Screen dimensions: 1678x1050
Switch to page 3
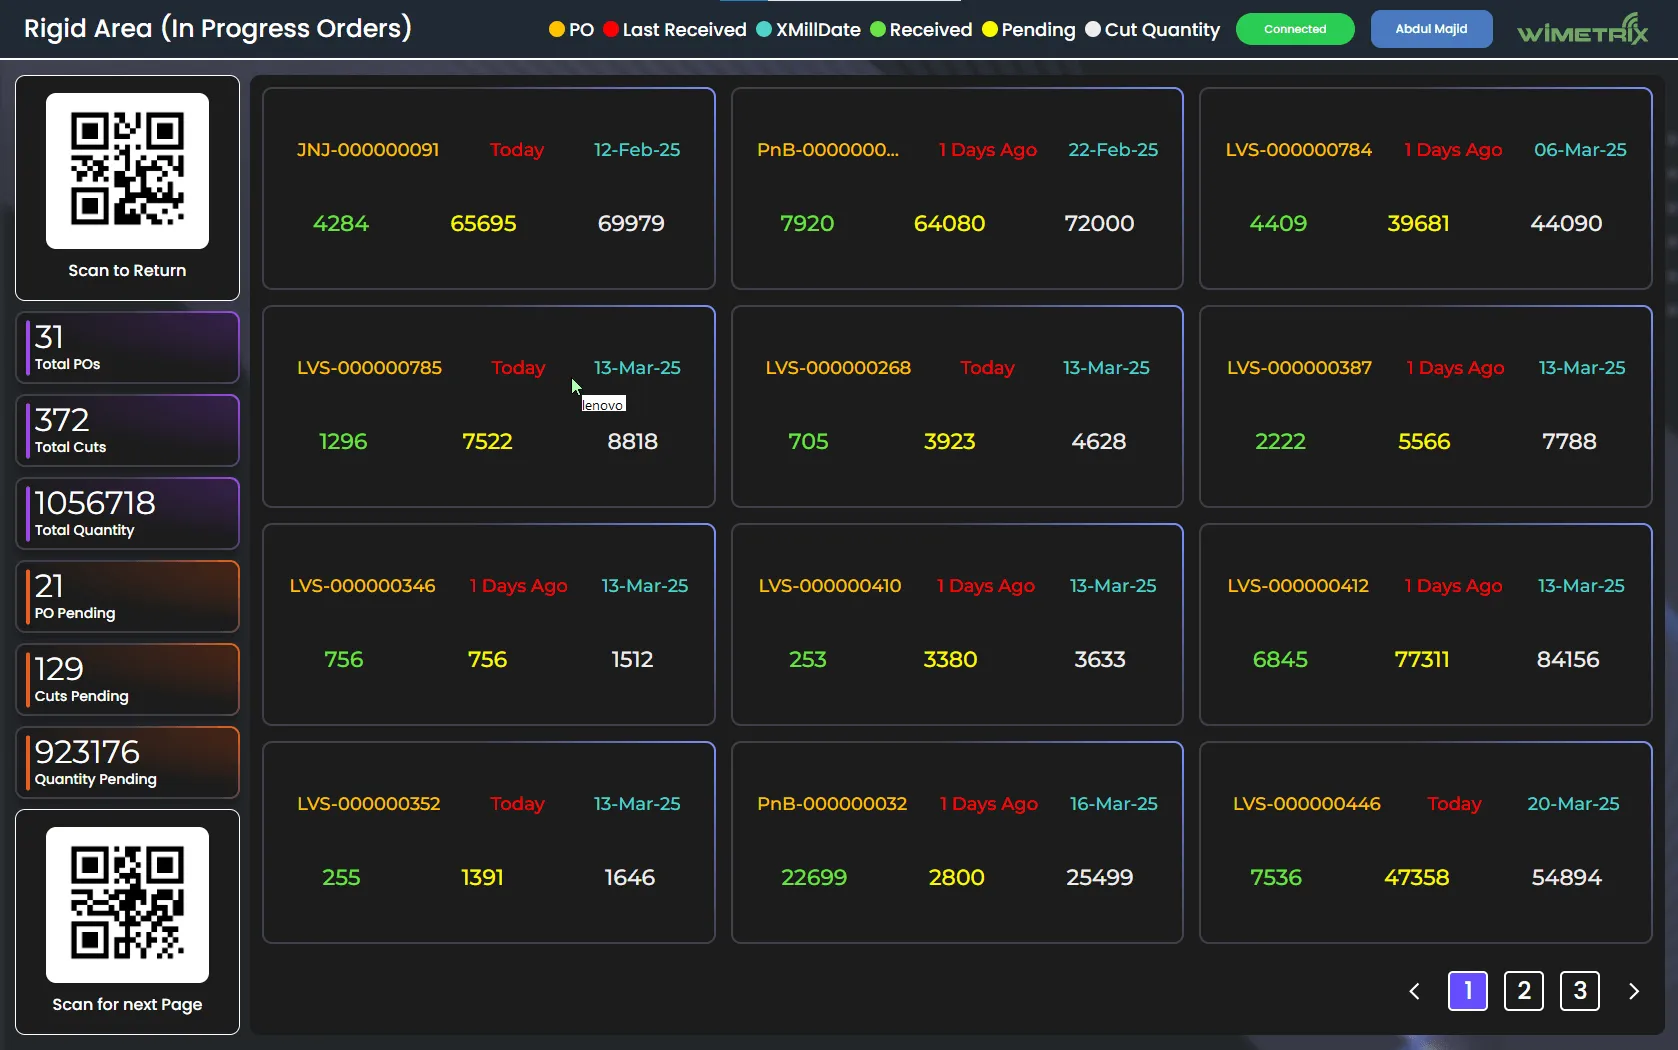pos(1579,991)
